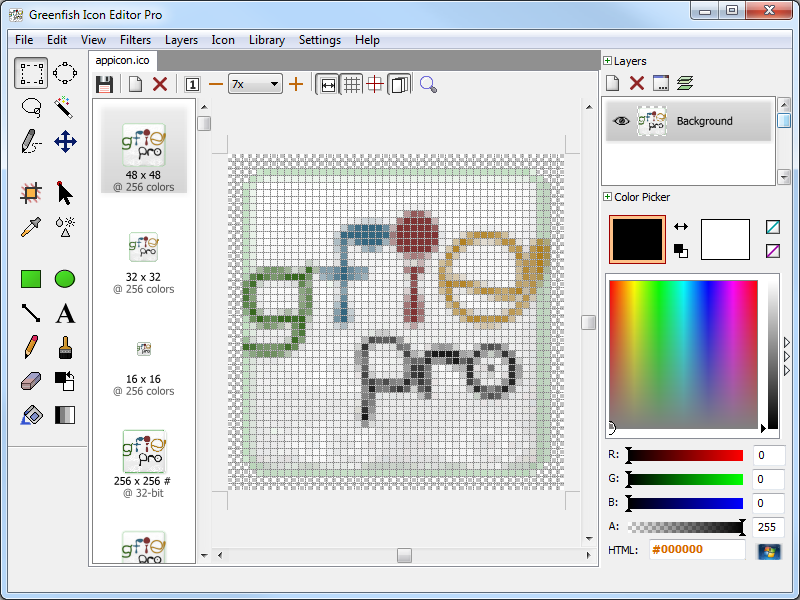The width and height of the screenshot is (800, 600).
Task: Select the eraser tool
Action: (30, 381)
